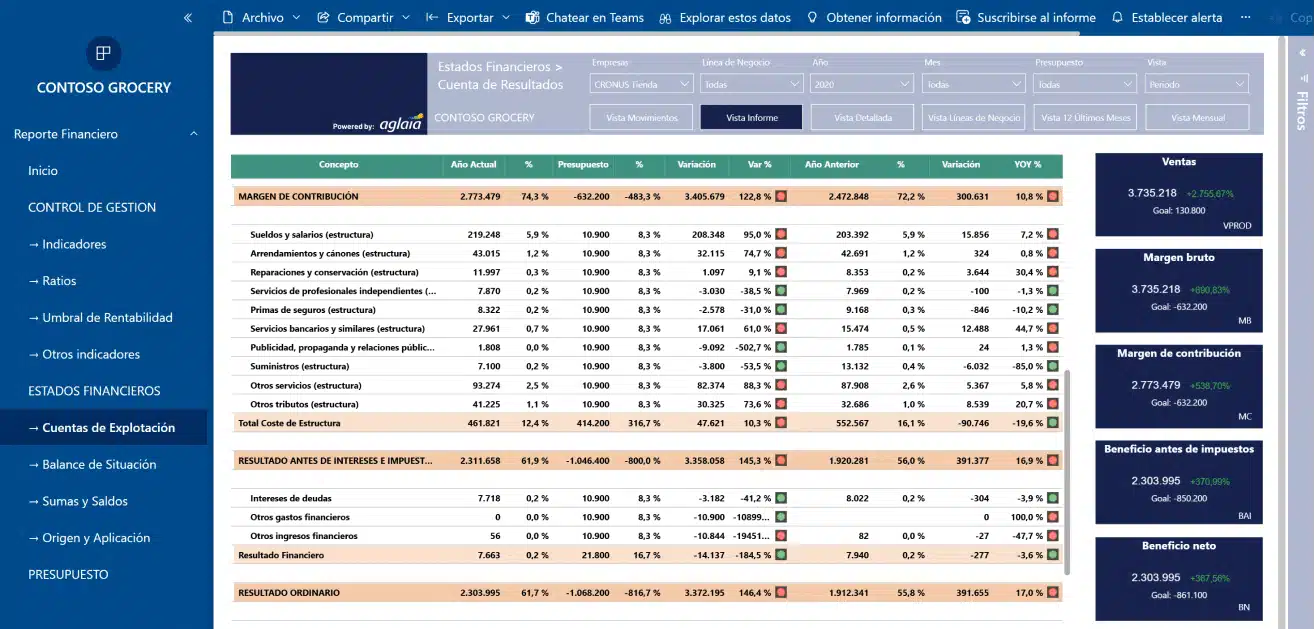
Task: Select the Beneficio antes de impuestos card
Action: (x=1179, y=482)
